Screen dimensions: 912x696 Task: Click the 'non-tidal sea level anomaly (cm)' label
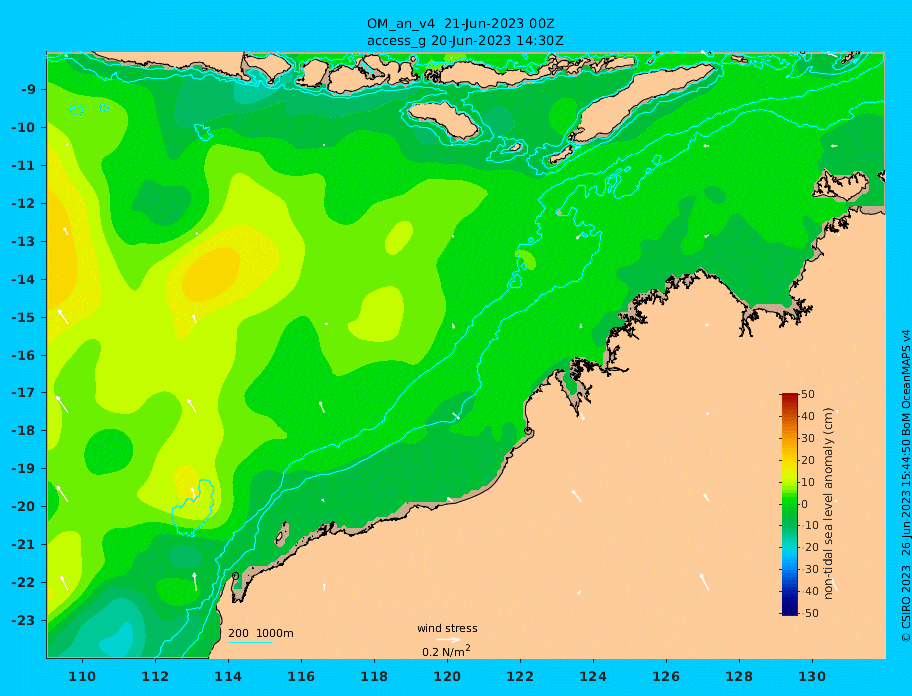[x=829, y=504]
